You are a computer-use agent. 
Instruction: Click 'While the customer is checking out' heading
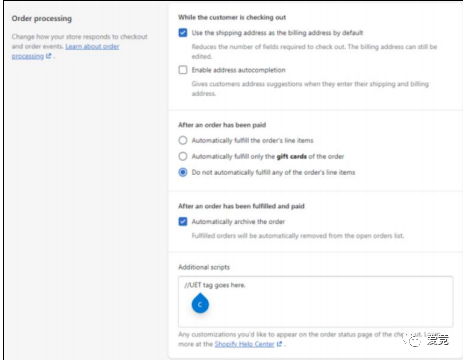(x=232, y=17)
